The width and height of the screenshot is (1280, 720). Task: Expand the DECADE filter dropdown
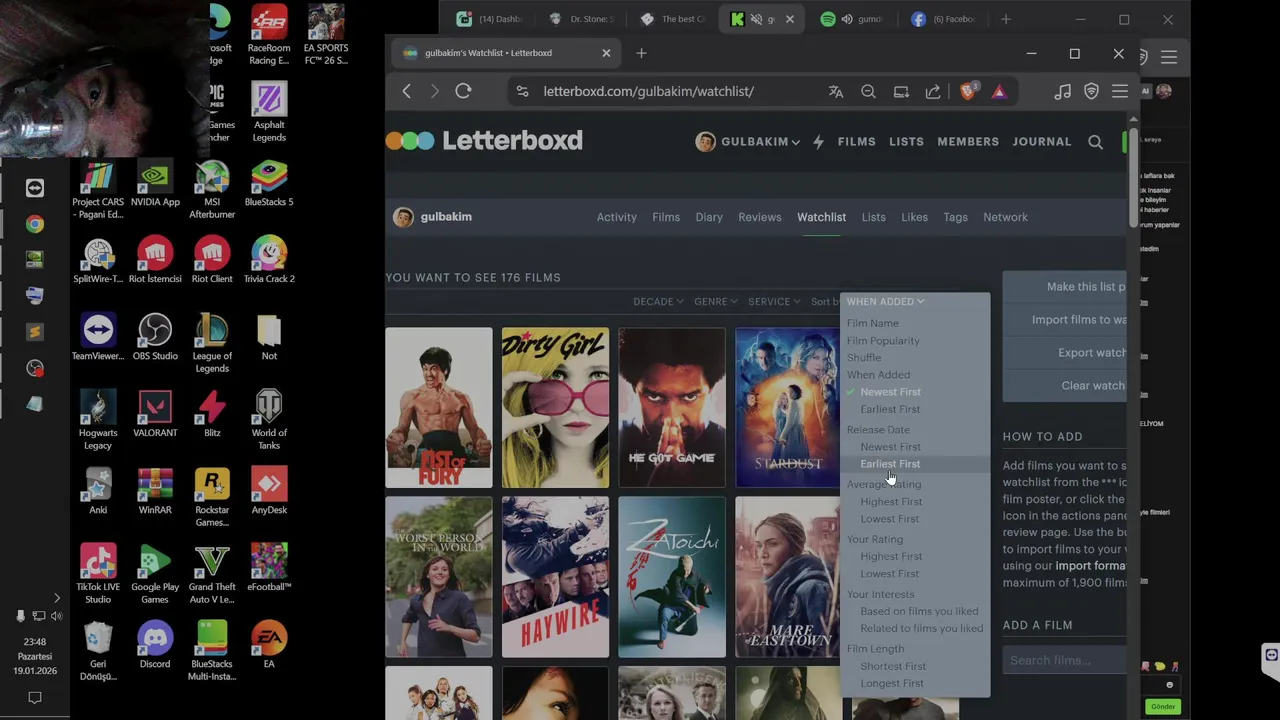pyautogui.click(x=658, y=301)
